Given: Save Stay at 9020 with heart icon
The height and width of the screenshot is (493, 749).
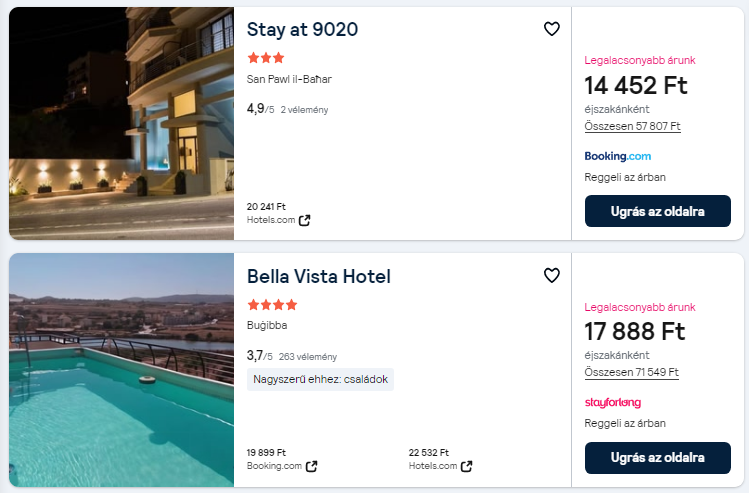Looking at the screenshot, I should coord(551,29).
